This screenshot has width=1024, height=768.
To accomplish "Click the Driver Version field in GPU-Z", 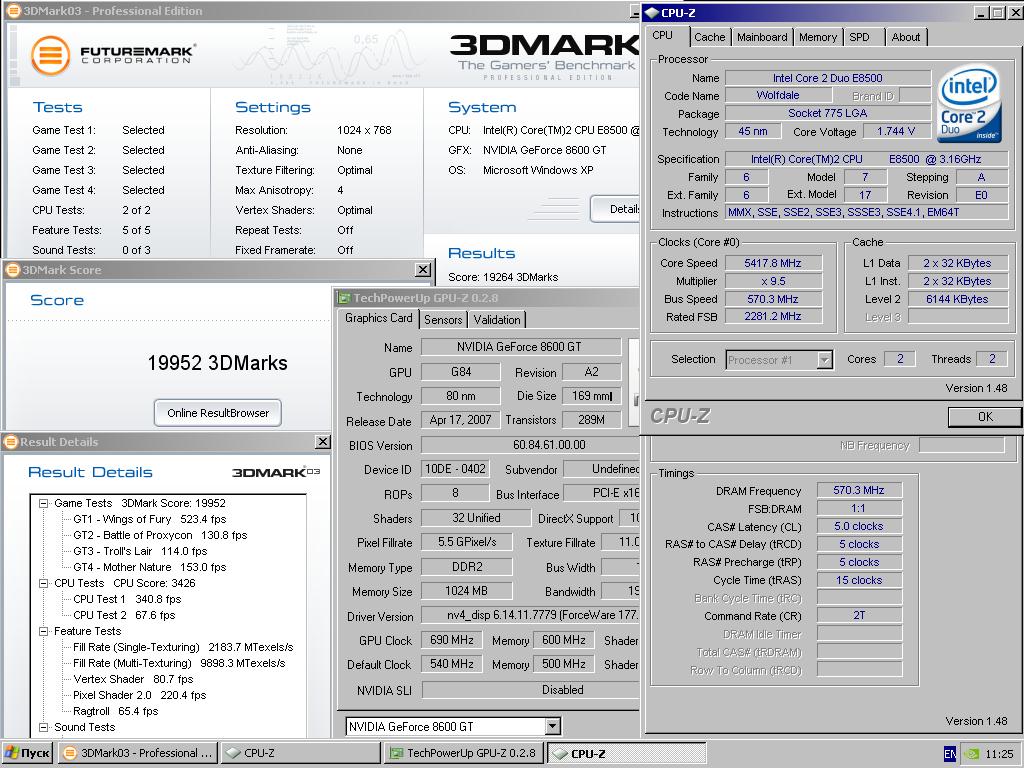I will [x=530, y=615].
